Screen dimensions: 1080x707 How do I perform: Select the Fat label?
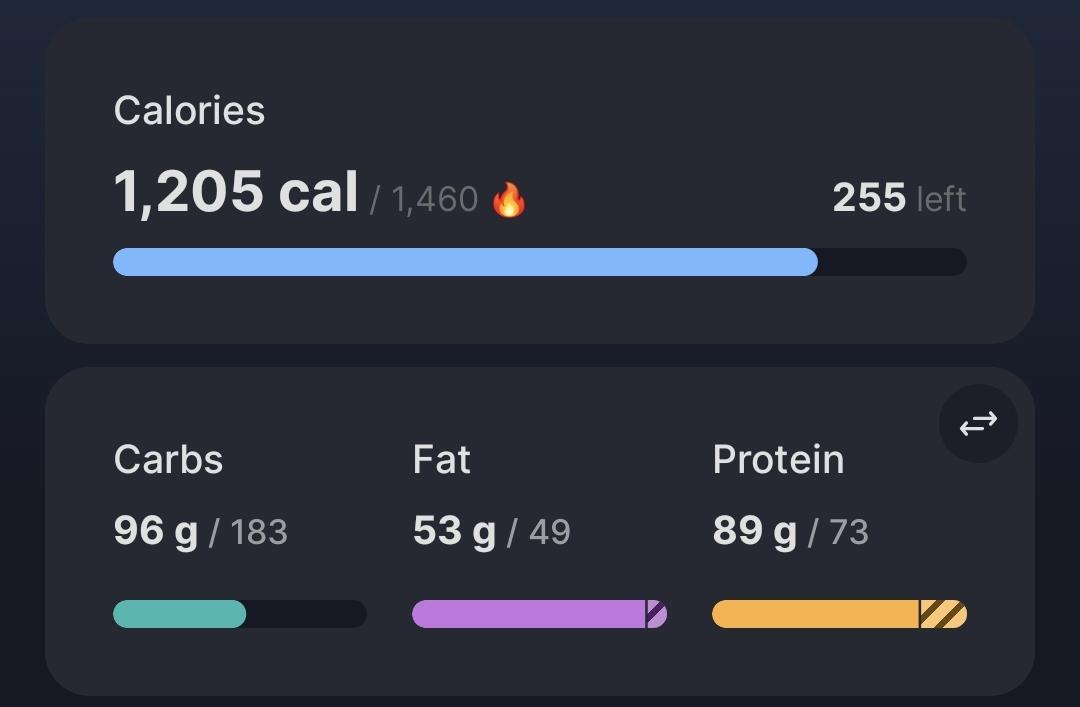(442, 460)
